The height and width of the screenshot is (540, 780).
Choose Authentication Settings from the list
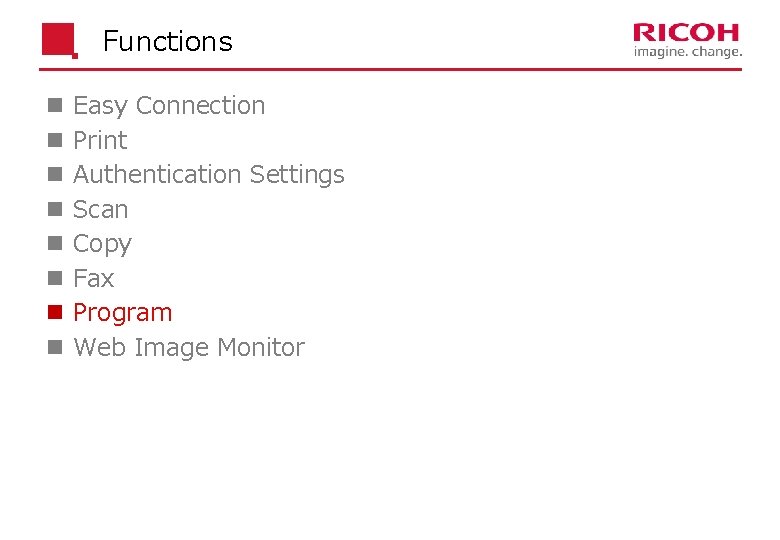coord(208,176)
